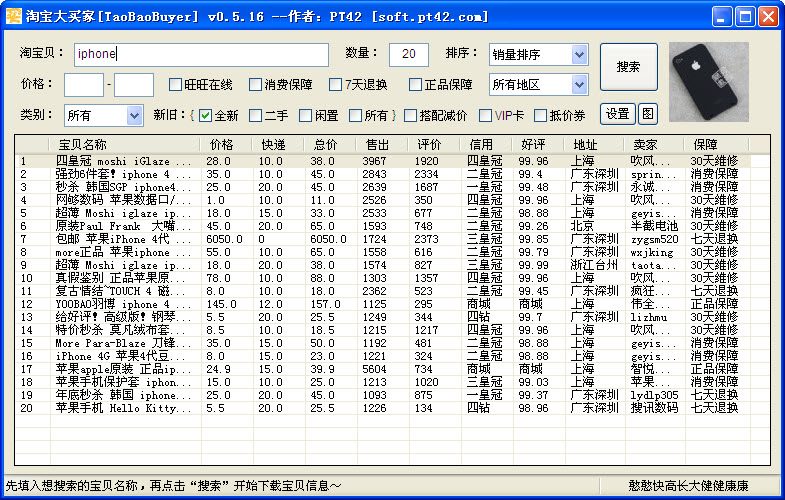785x500 pixels.
Task: Sort by 快递 column header
Action: click(279, 145)
